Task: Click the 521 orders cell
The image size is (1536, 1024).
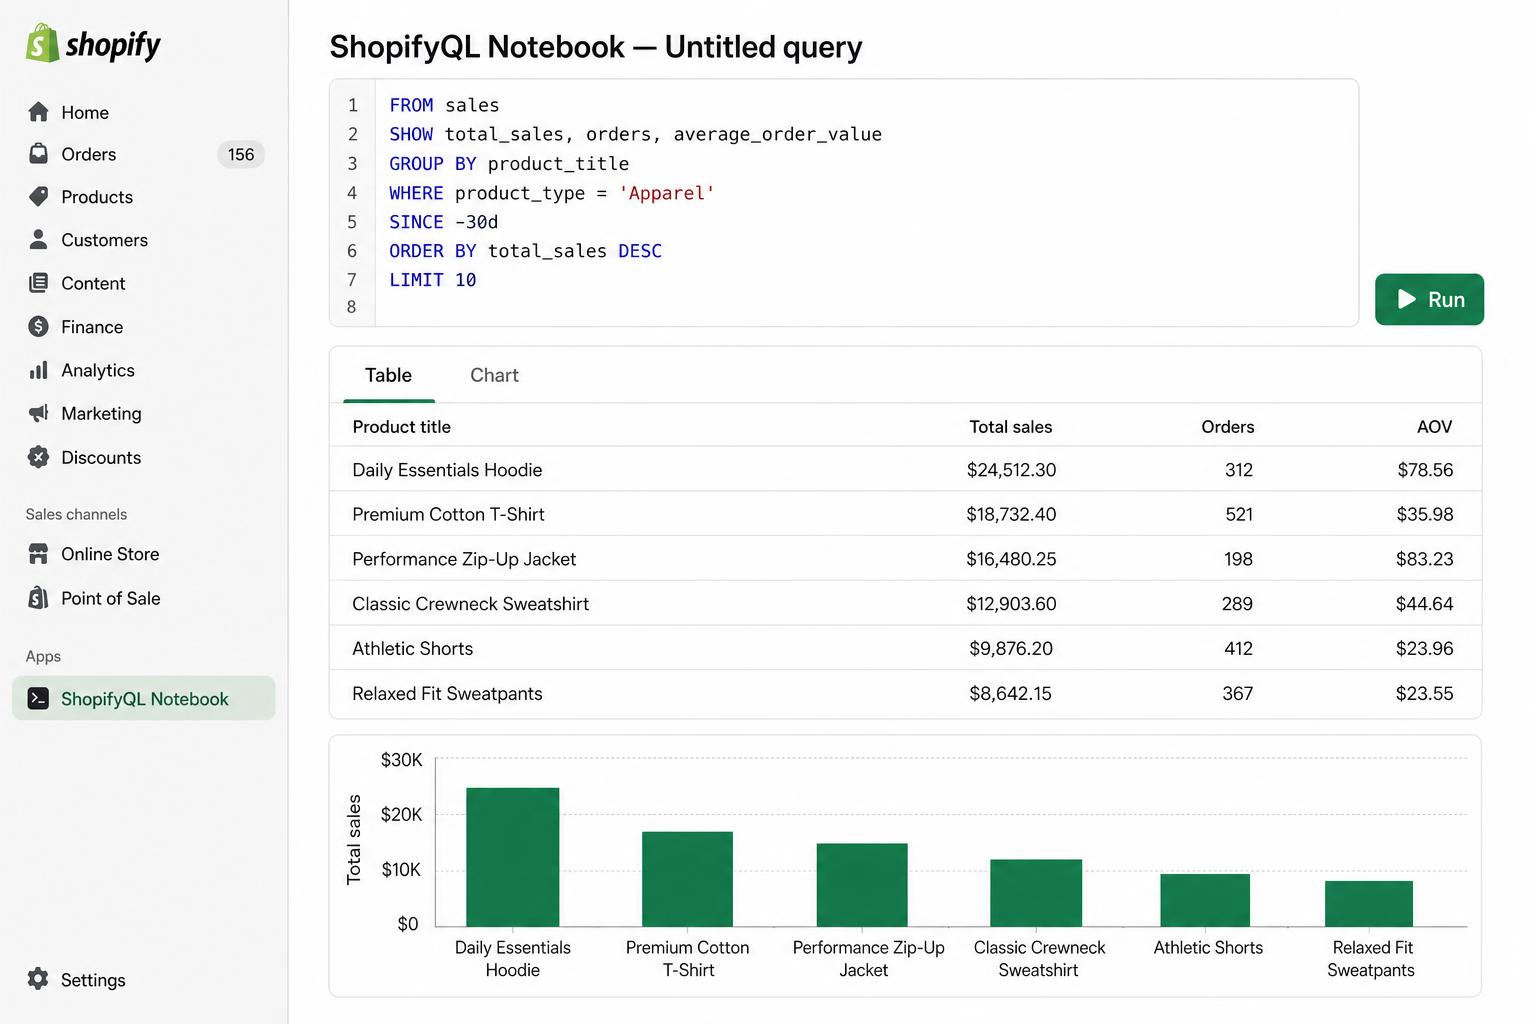Action: (1239, 514)
